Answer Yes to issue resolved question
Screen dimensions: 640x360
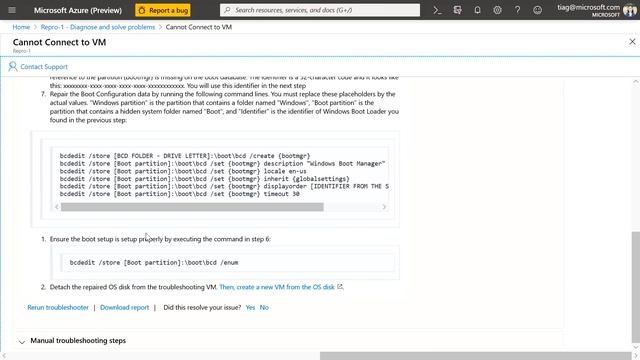point(250,307)
